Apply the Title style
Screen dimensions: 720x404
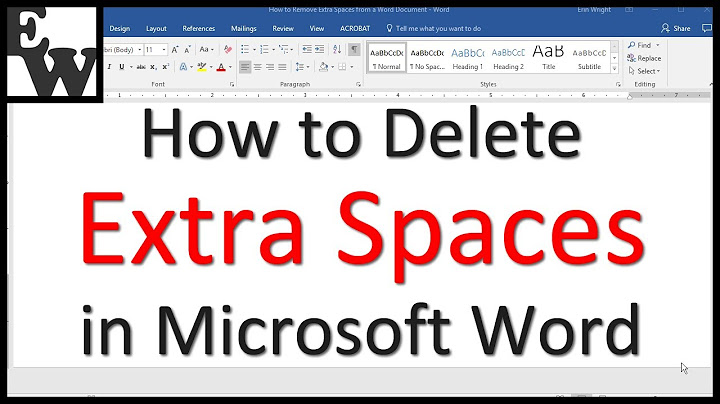(x=548, y=58)
